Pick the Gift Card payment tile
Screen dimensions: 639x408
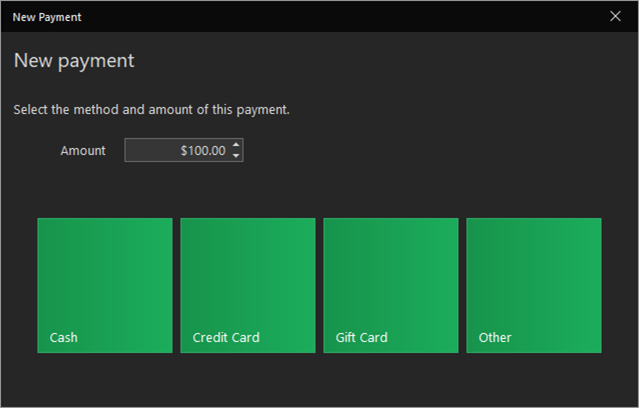pos(391,285)
